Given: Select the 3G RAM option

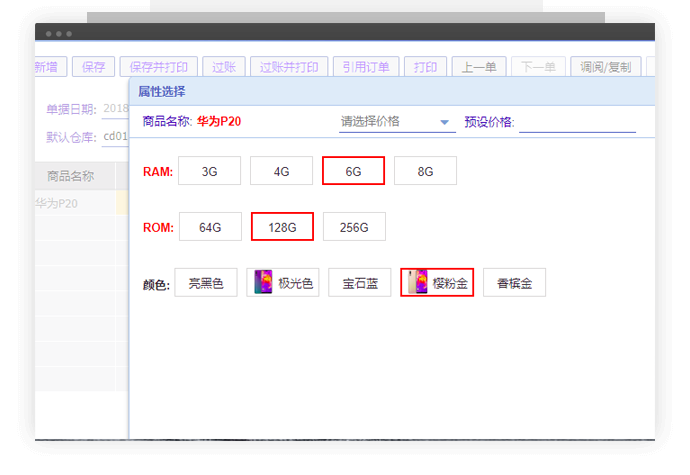Looking at the screenshot, I should (209, 171).
